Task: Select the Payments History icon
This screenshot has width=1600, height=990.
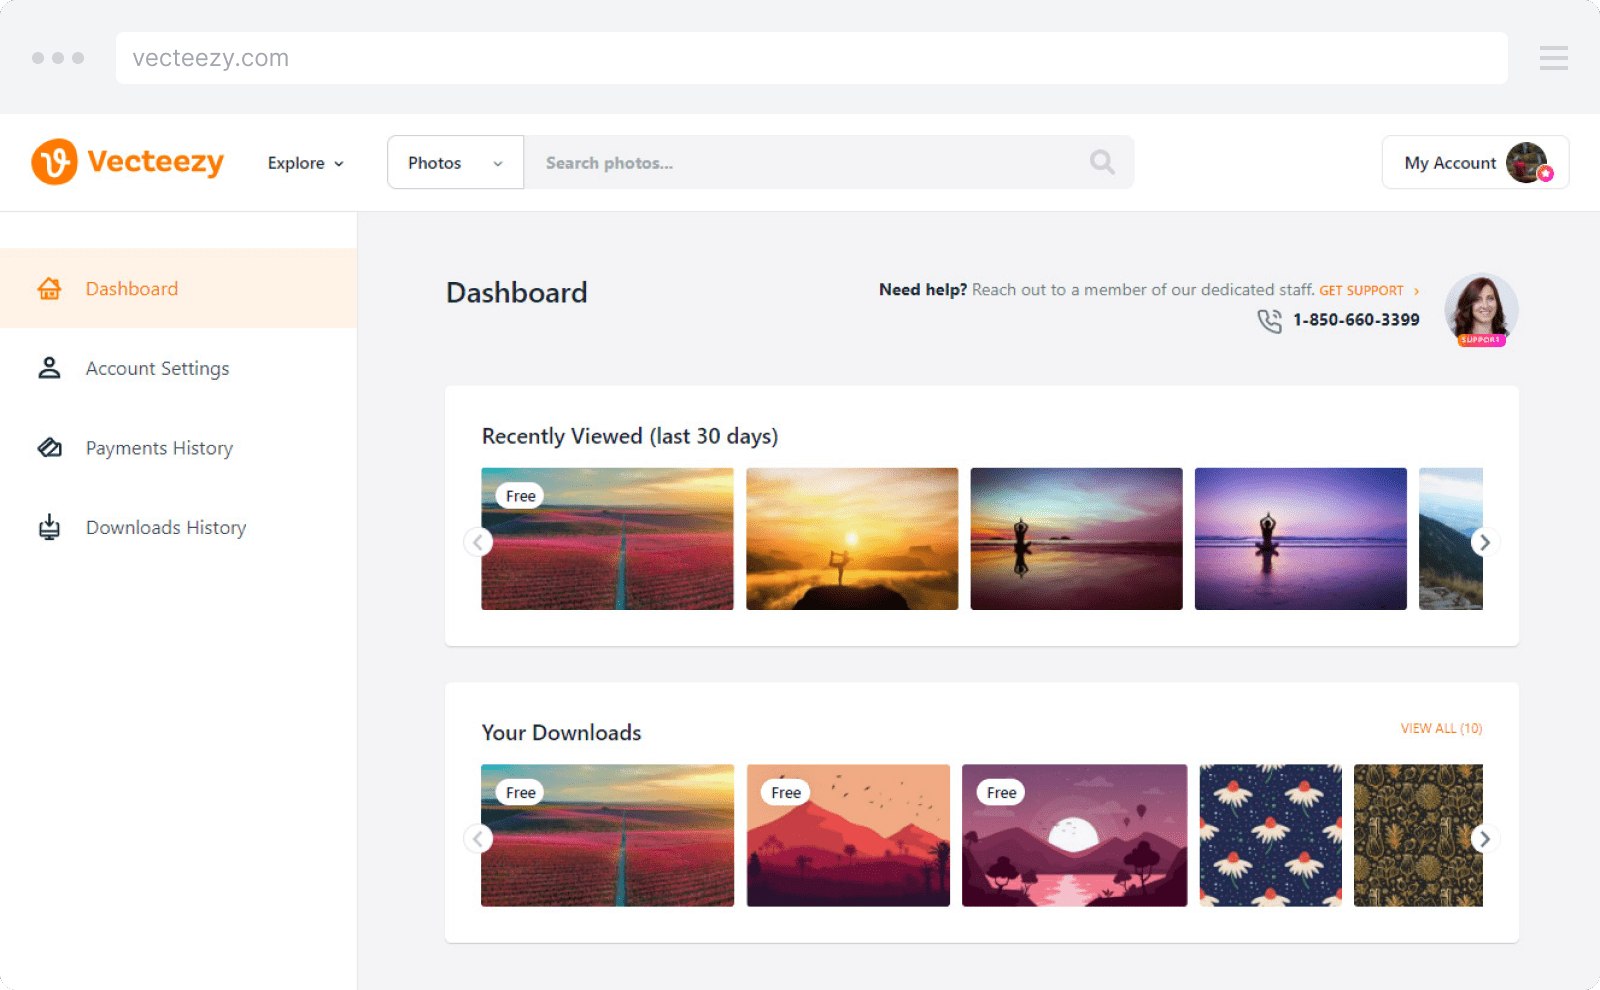Action: (x=48, y=447)
